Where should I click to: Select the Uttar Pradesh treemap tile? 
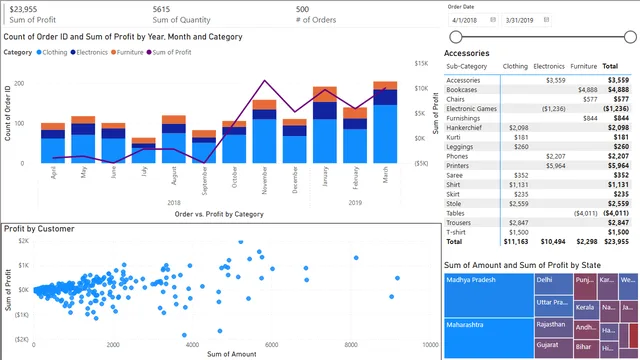point(554,307)
